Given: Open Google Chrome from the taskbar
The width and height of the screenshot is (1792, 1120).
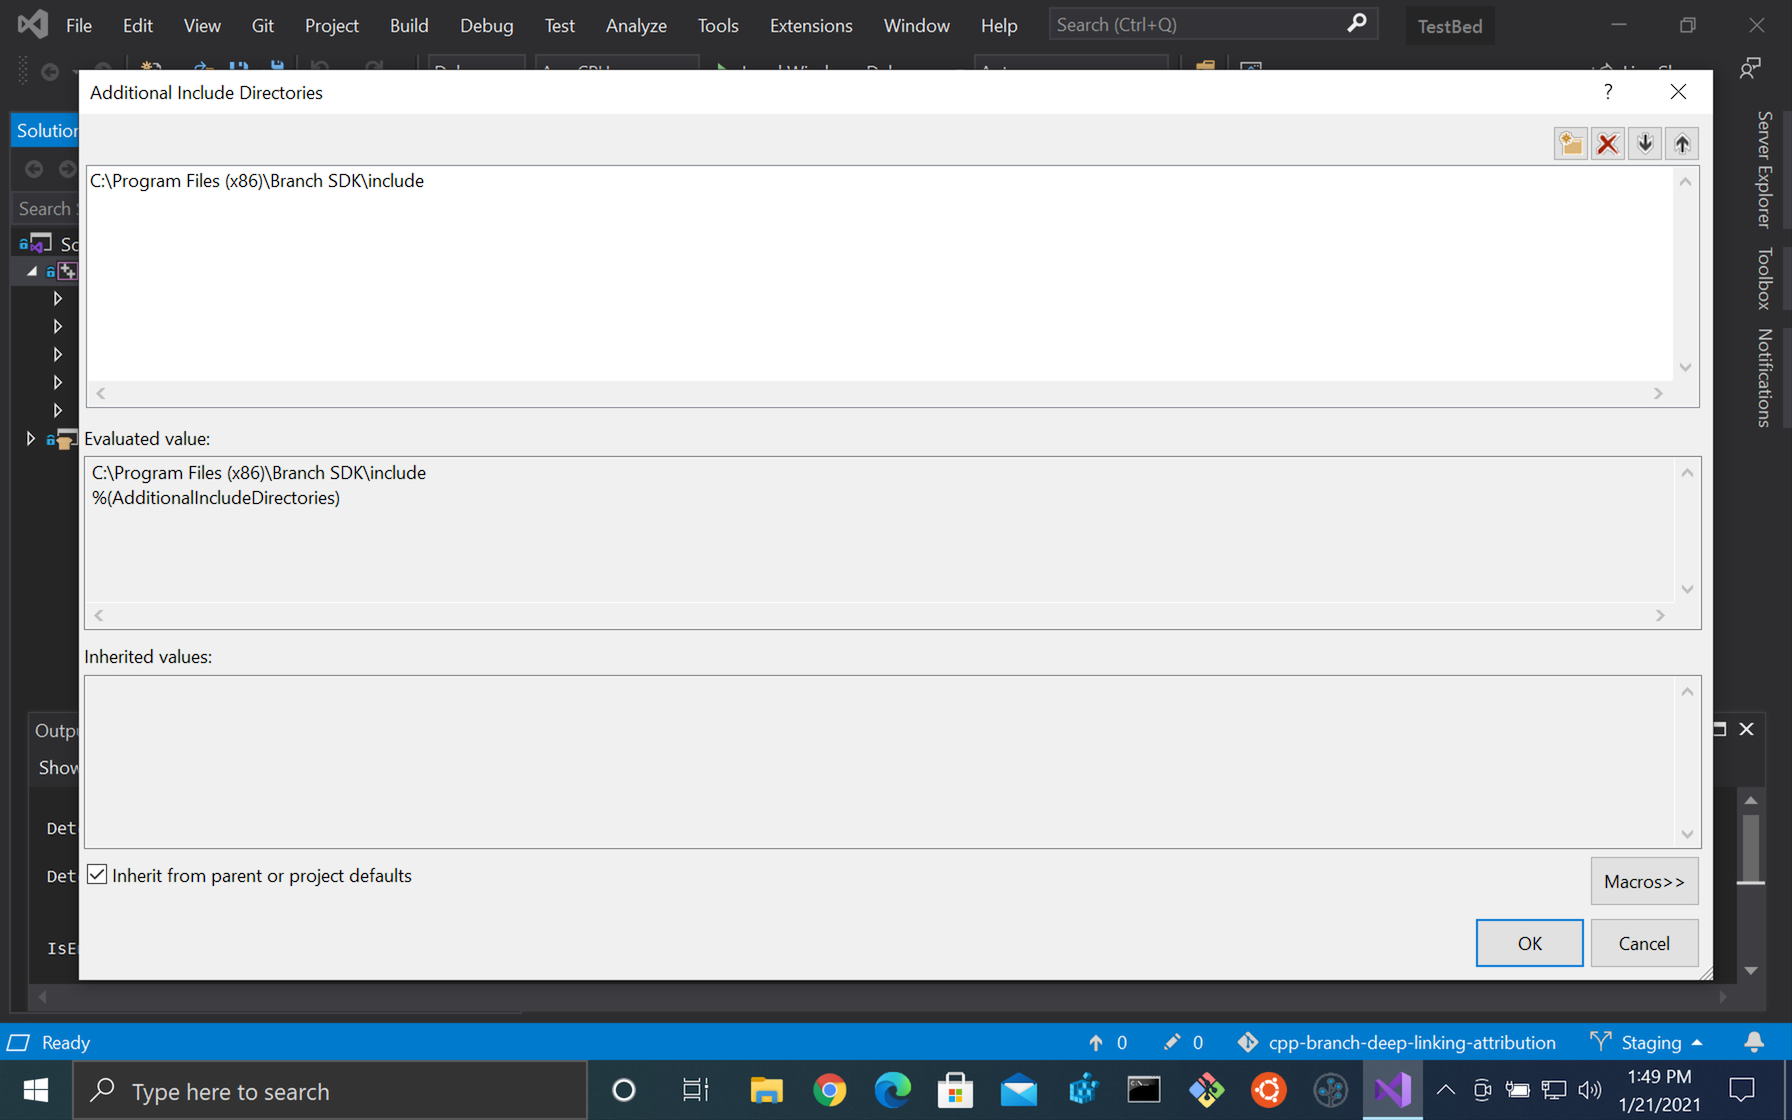Looking at the screenshot, I should (829, 1090).
